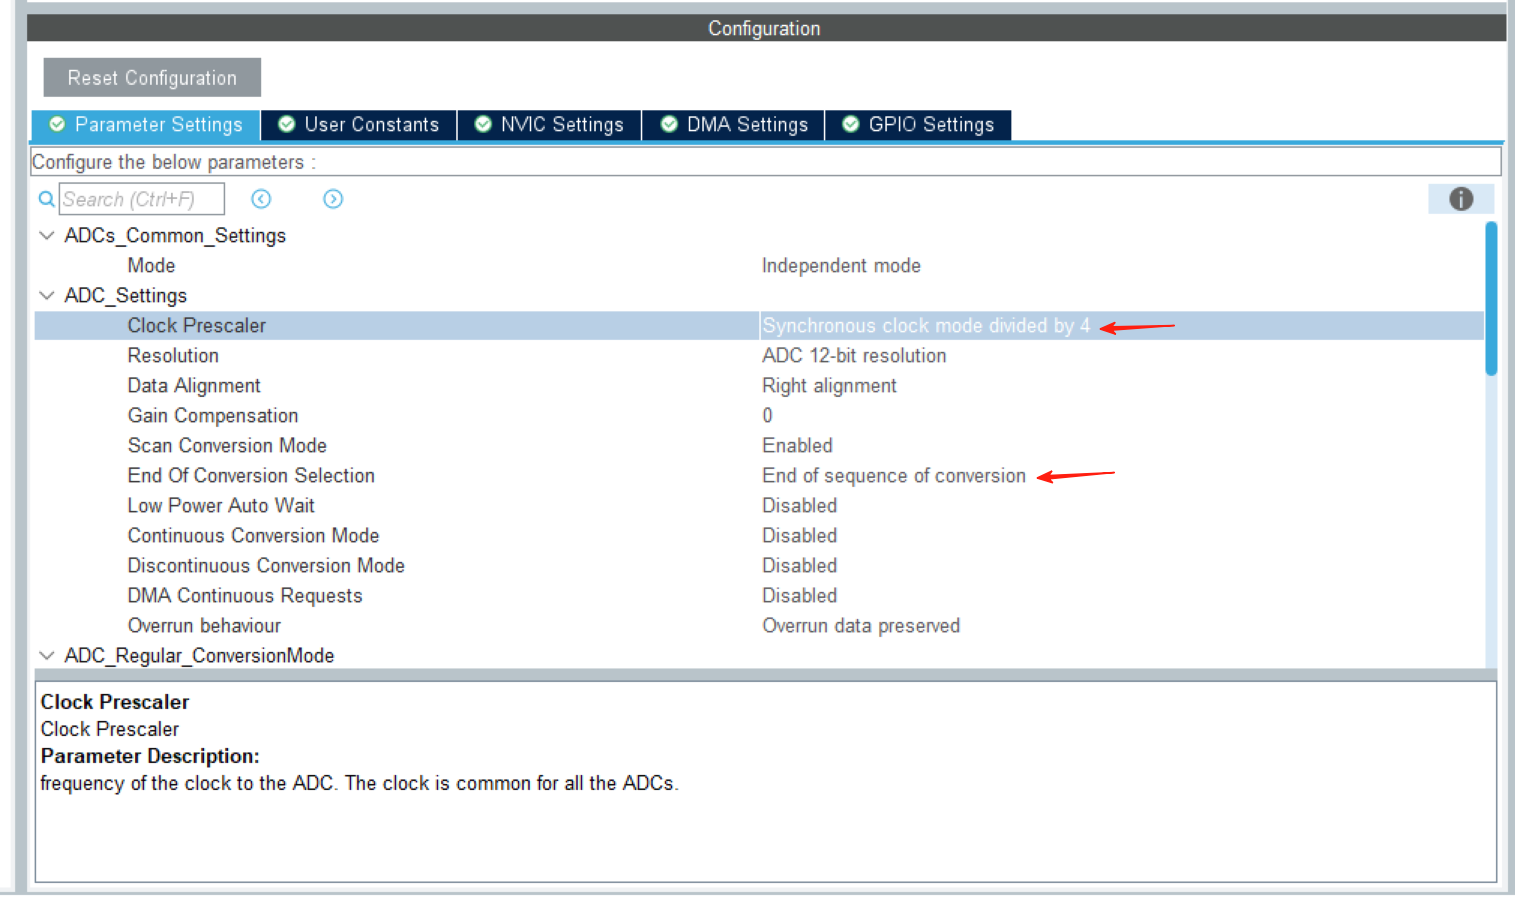The image size is (1515, 900).
Task: Select the End Of Conversion Selection value
Action: pyautogui.click(x=893, y=476)
